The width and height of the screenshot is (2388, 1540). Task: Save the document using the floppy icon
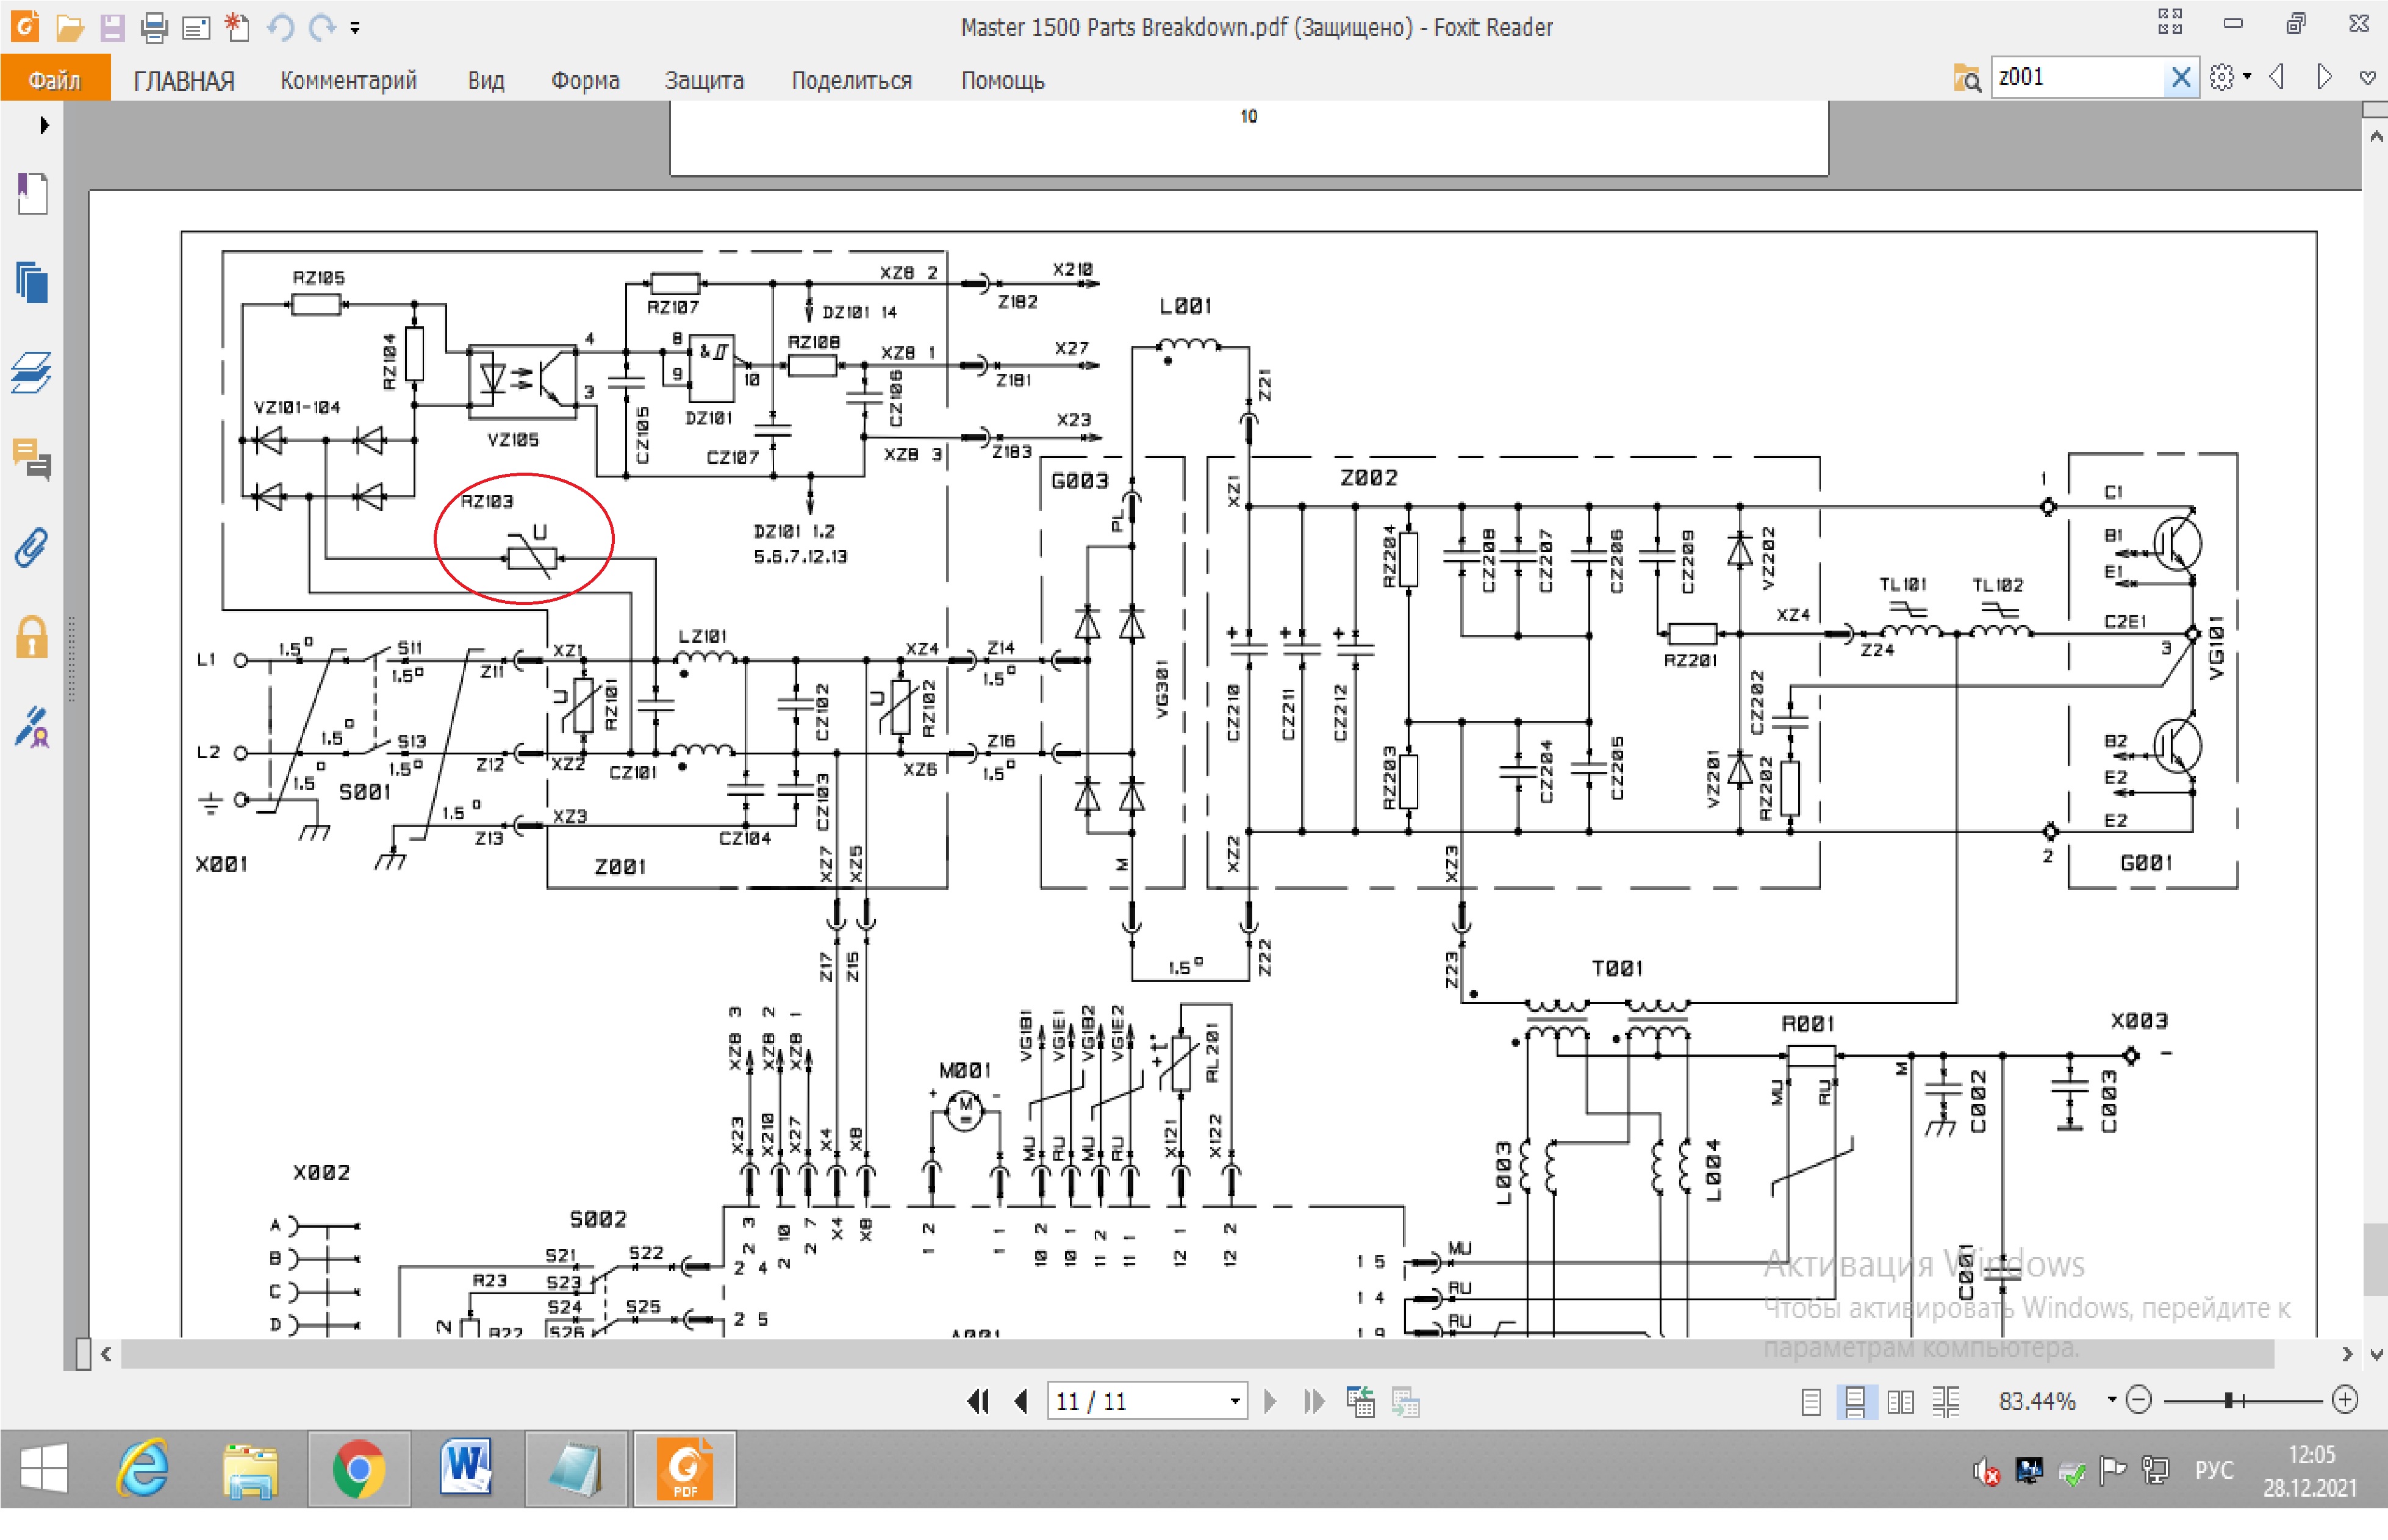[x=112, y=27]
